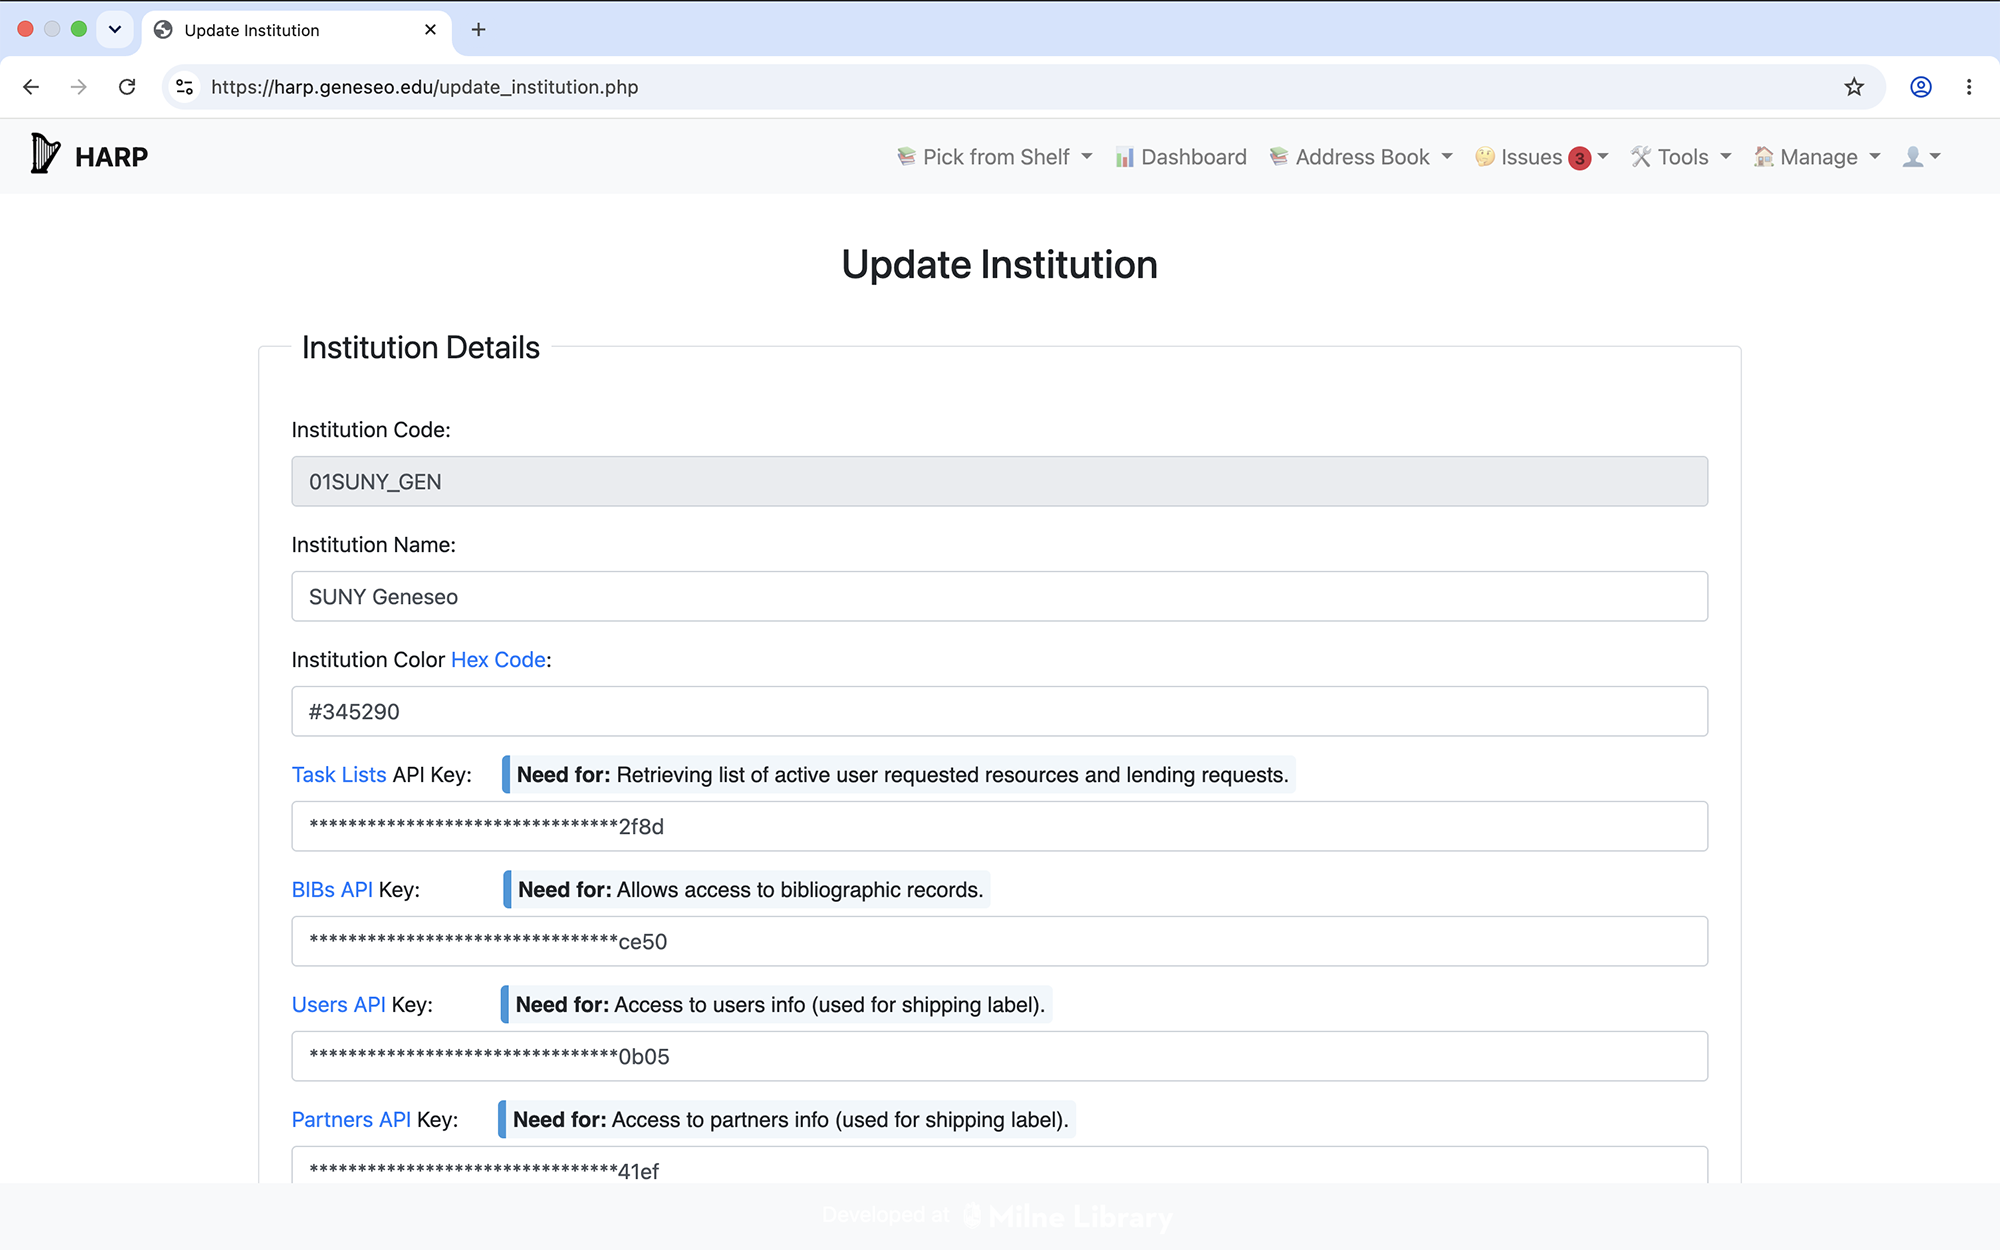Click Need for: Retrieving list note

pos(899,775)
